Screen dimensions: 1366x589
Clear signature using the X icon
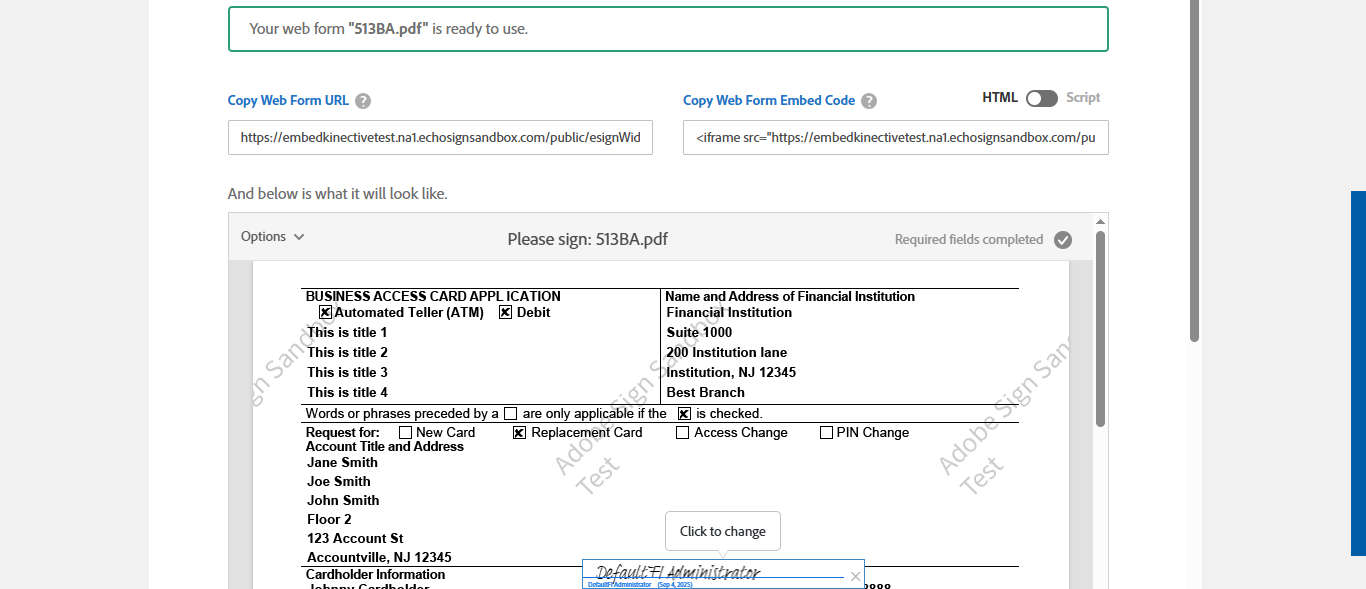855,576
